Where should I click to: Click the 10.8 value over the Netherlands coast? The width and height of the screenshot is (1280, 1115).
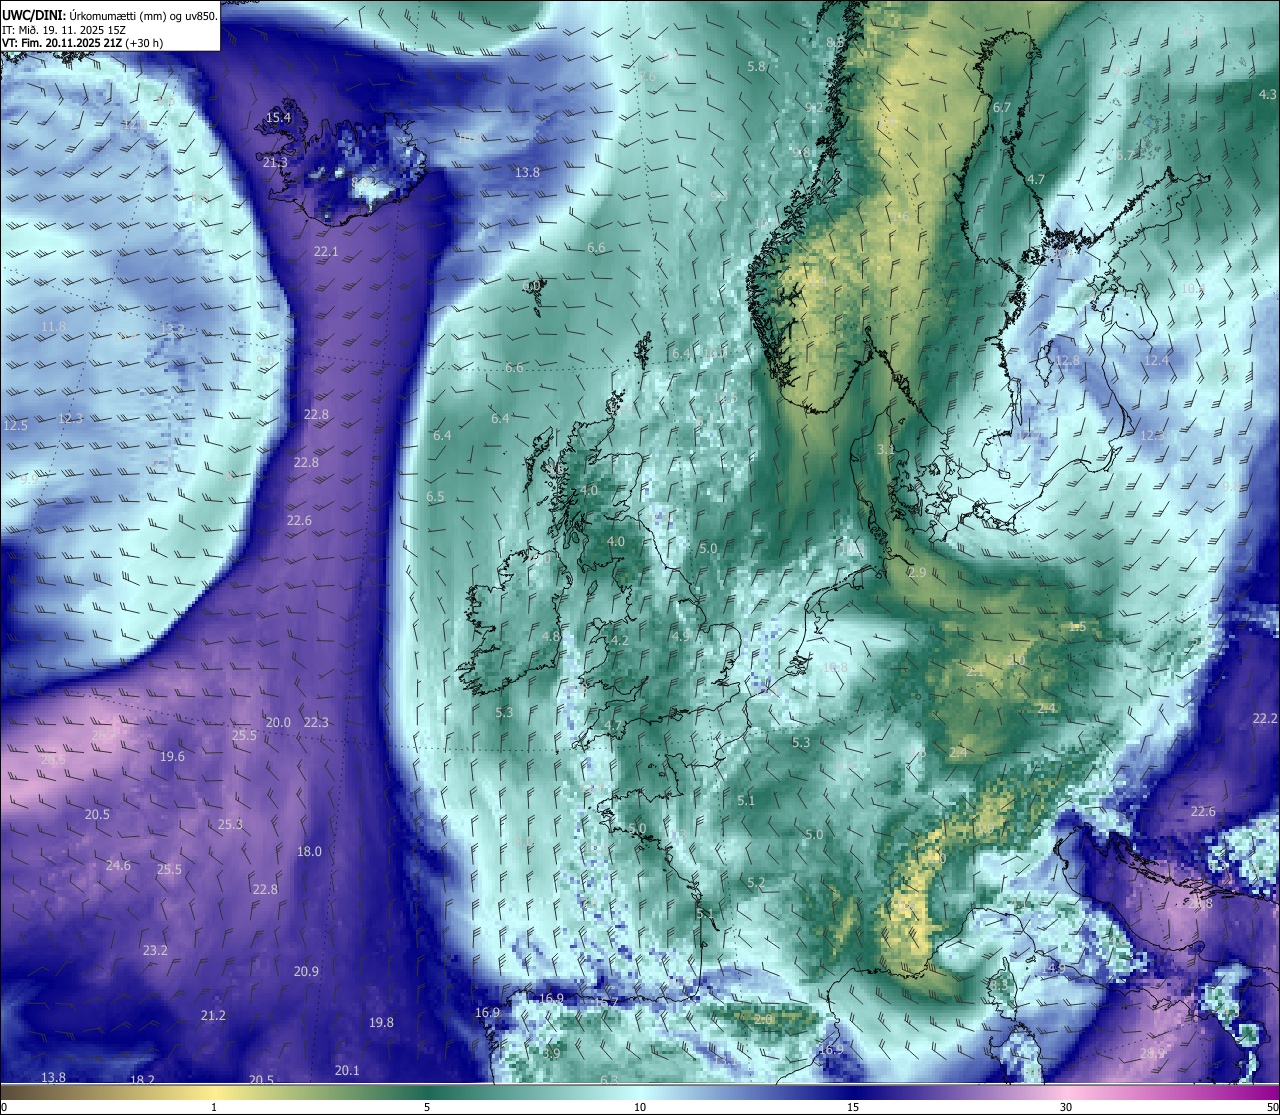[x=835, y=668]
